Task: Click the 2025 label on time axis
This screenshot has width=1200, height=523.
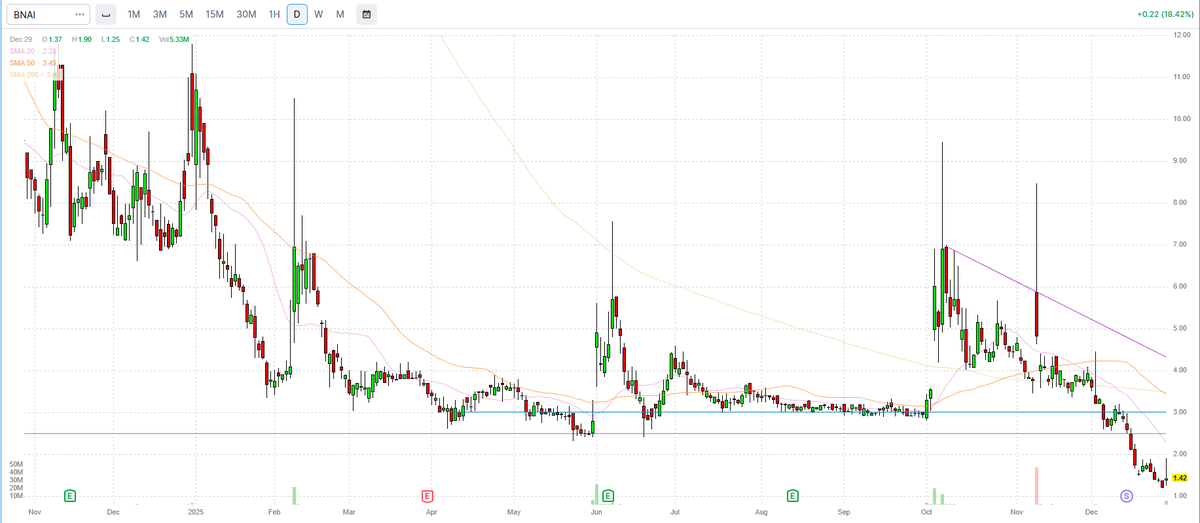Action: pos(195,510)
